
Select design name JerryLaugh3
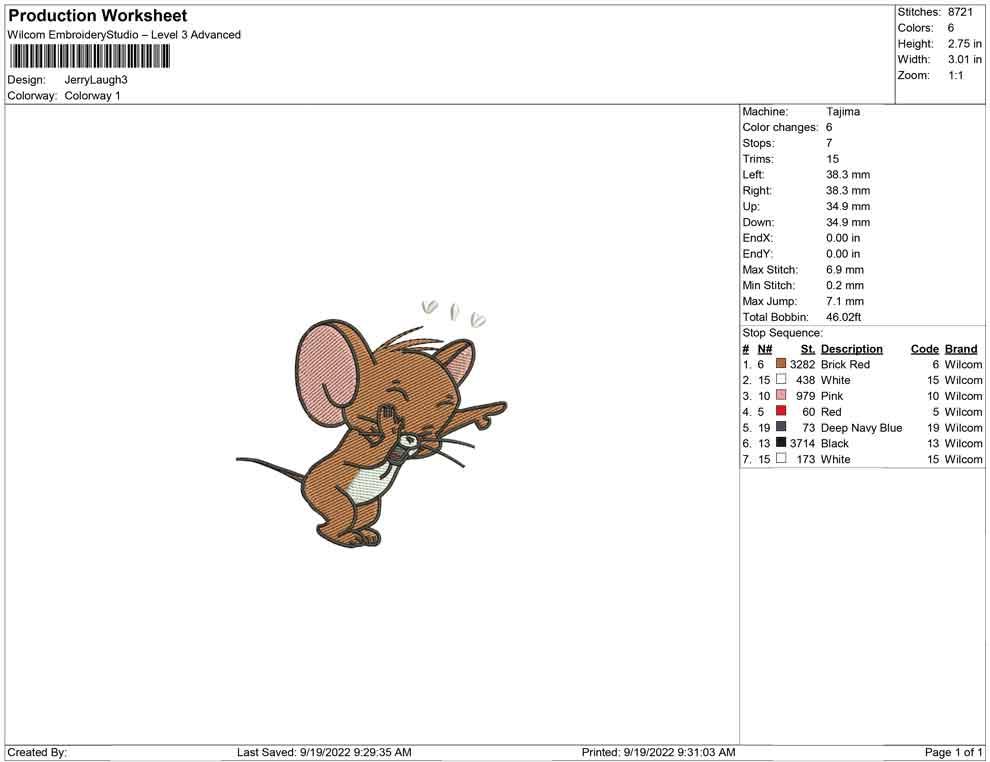pyautogui.click(x=96, y=80)
